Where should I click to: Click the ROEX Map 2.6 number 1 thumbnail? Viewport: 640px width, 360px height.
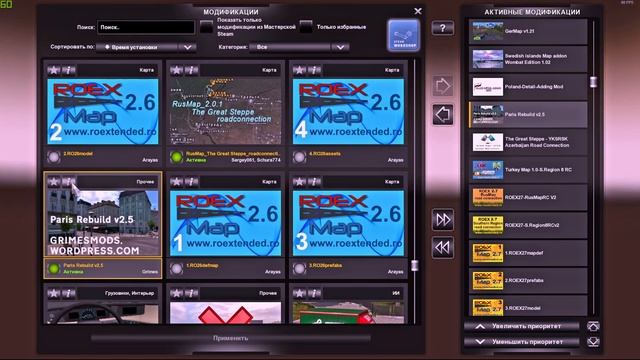tap(226, 223)
